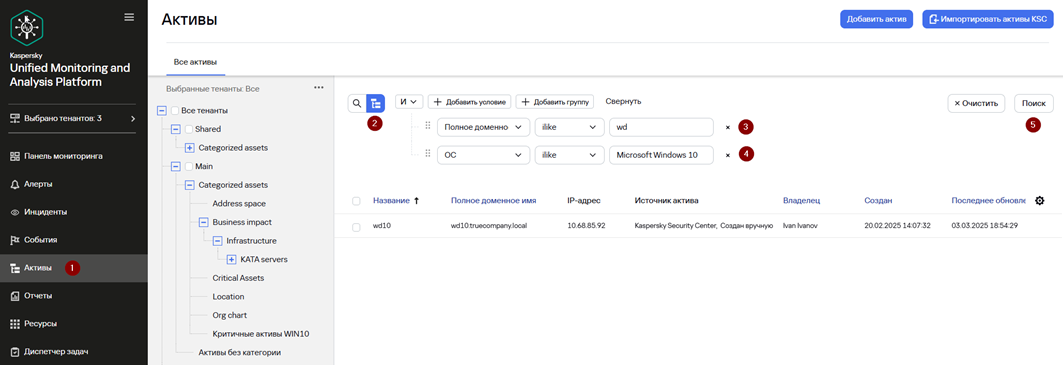
Task: Click Добавить условие button
Action: (469, 102)
